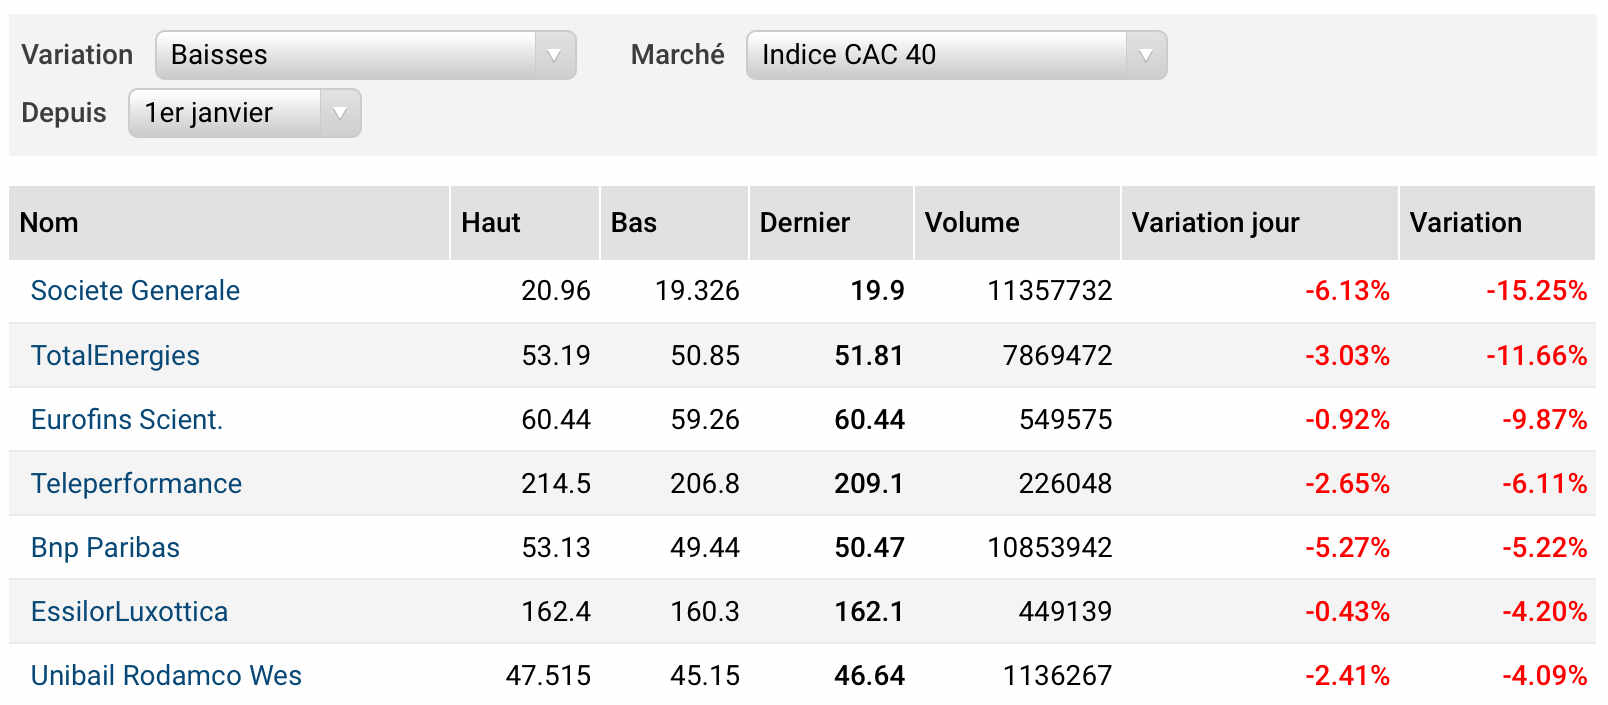Sort by the Haut column header
Viewport: 1608px width, 705px height.
tap(491, 223)
